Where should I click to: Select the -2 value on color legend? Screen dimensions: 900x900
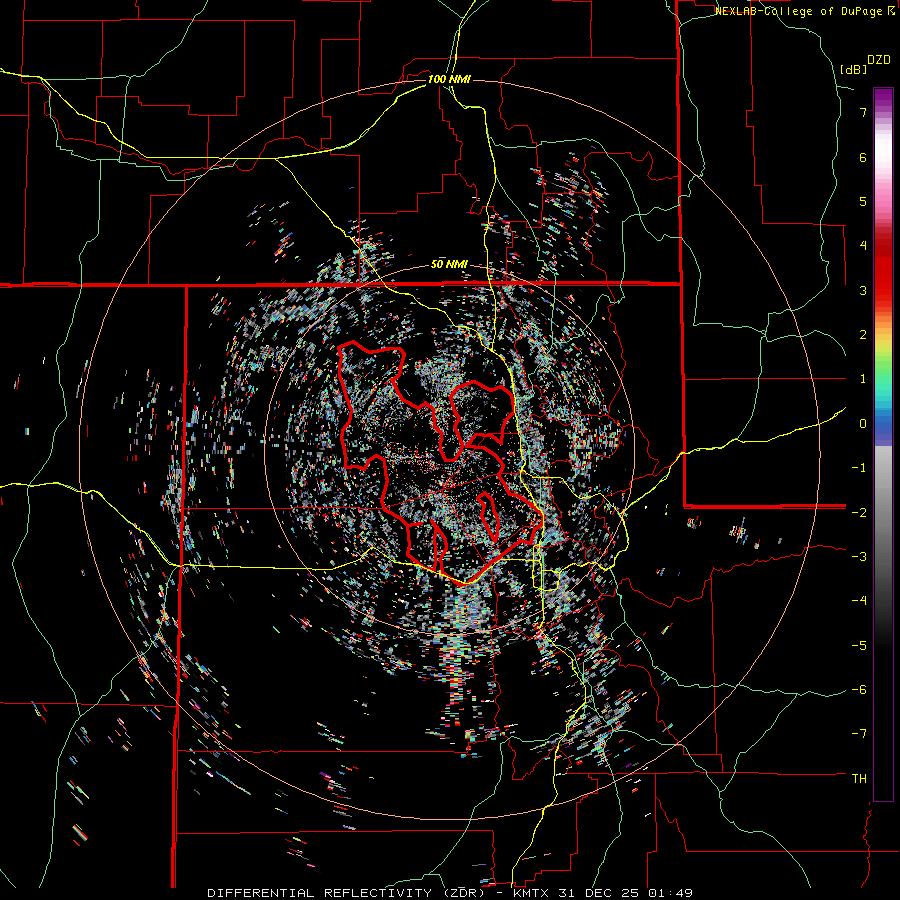tap(859, 512)
